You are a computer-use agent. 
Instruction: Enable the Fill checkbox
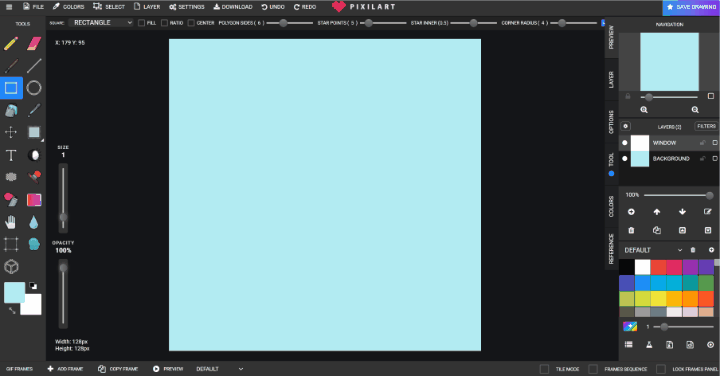pyautogui.click(x=141, y=23)
